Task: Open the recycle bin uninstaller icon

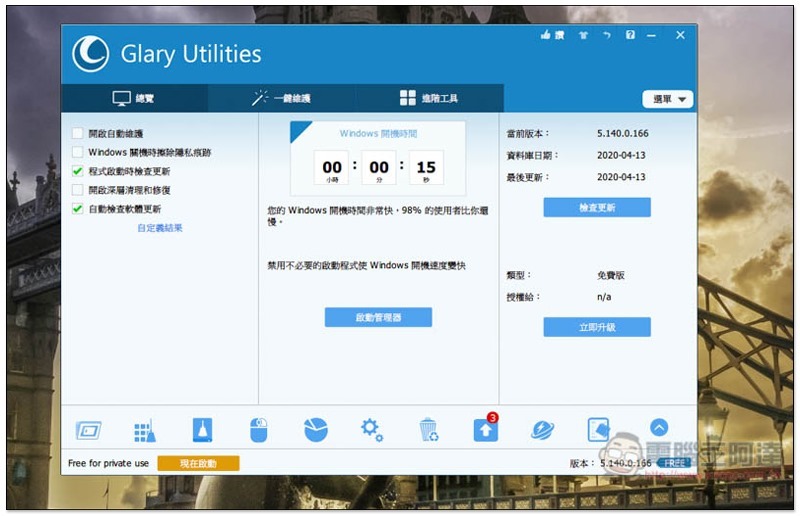Action: coord(429,430)
